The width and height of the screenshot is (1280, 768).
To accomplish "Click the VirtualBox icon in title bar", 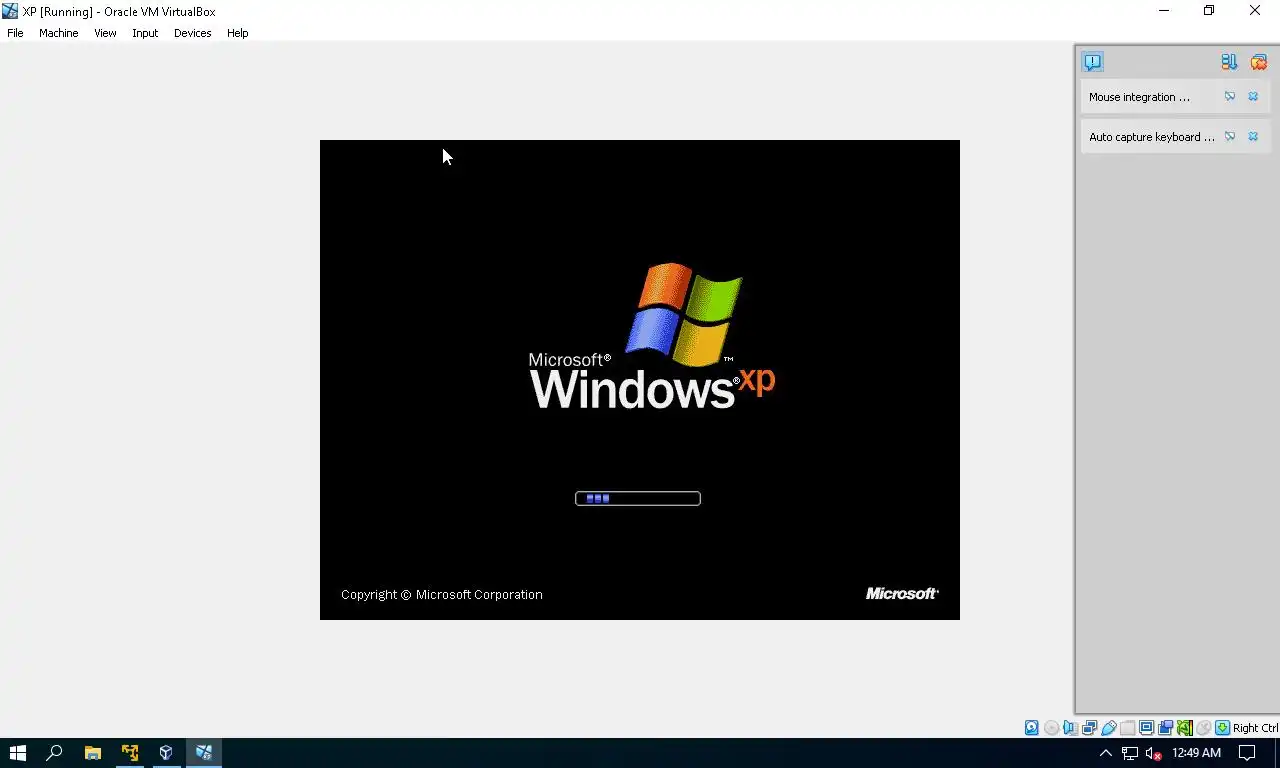I will tap(10, 11).
